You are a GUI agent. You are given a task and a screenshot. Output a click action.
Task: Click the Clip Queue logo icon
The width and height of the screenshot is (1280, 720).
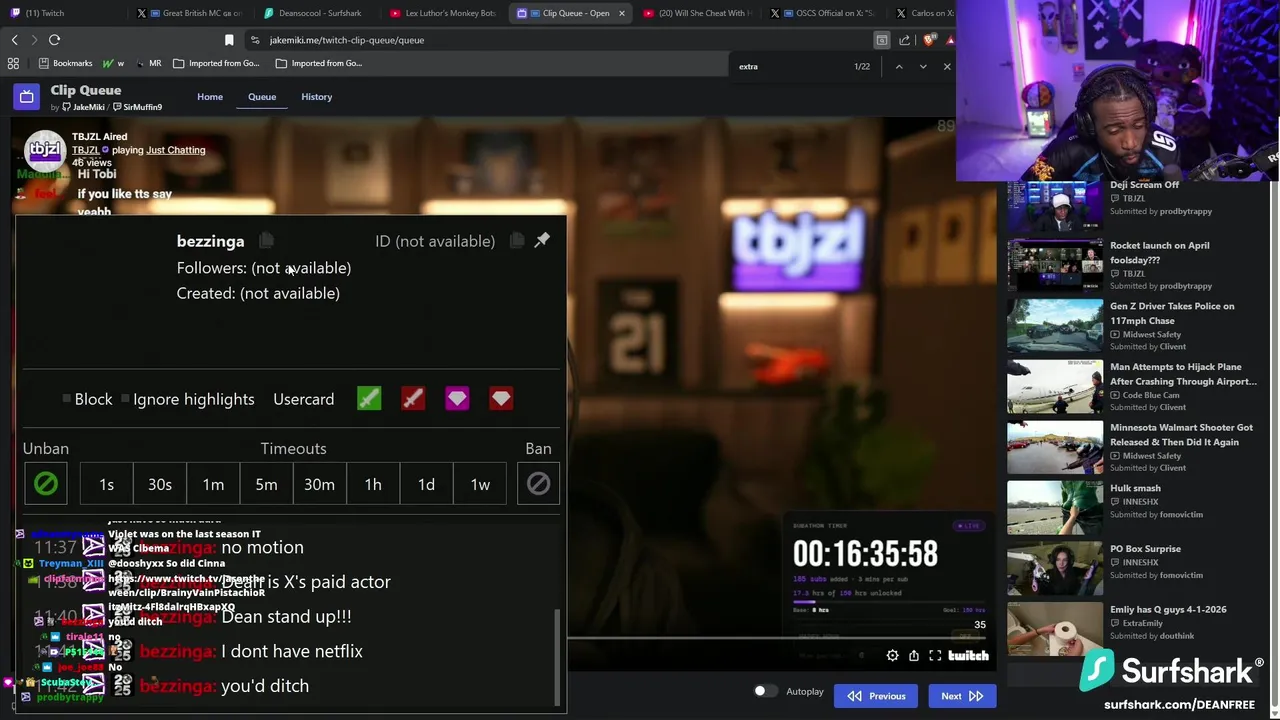click(x=27, y=97)
